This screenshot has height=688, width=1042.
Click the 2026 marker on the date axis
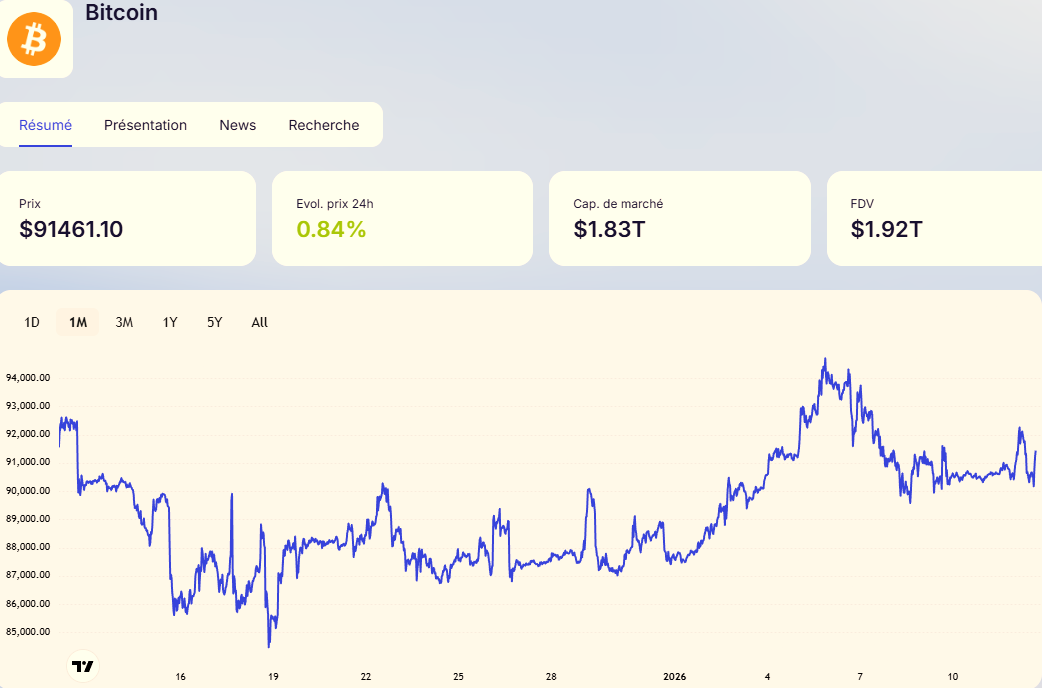coord(674,676)
